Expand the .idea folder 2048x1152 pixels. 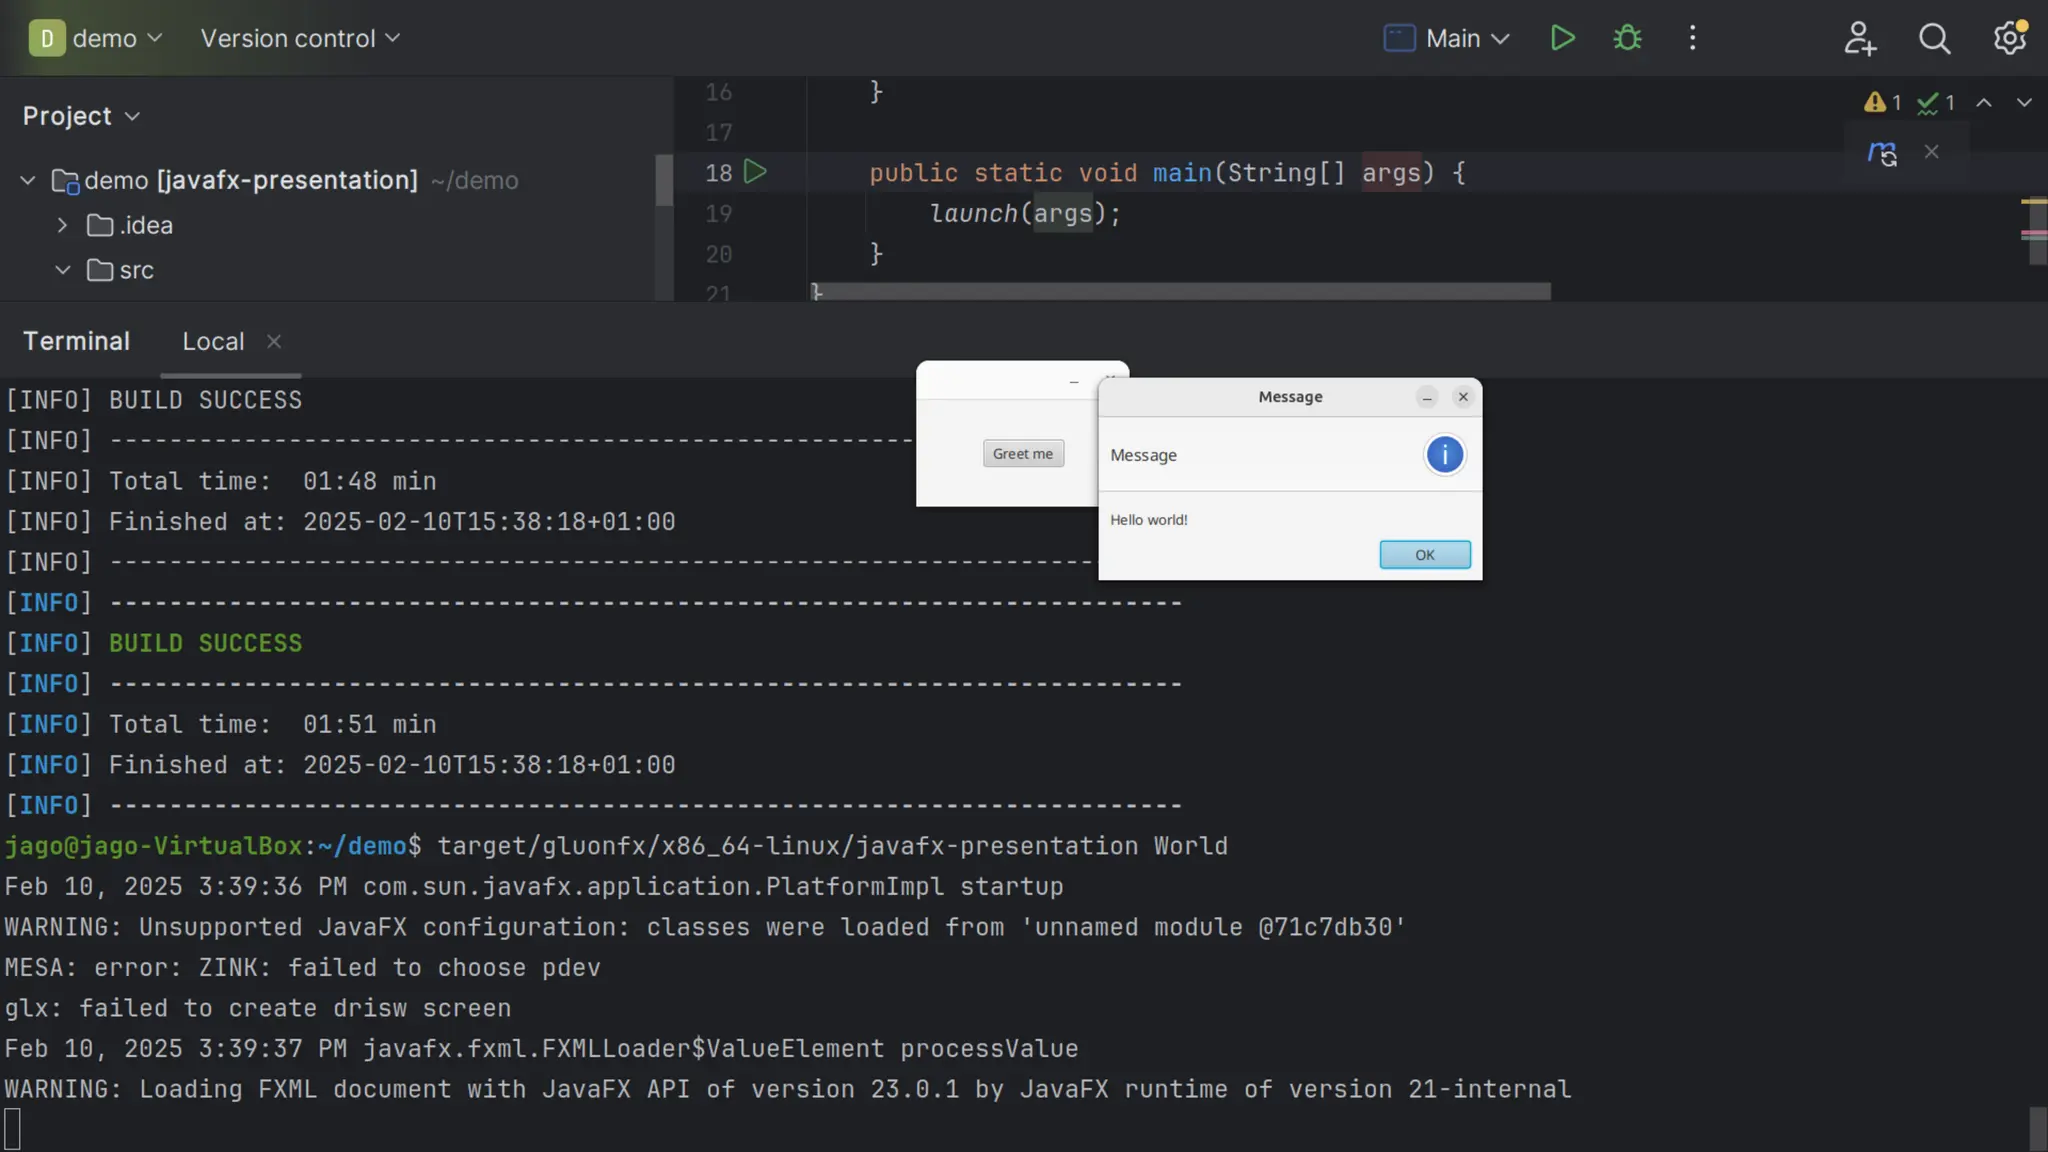point(62,225)
